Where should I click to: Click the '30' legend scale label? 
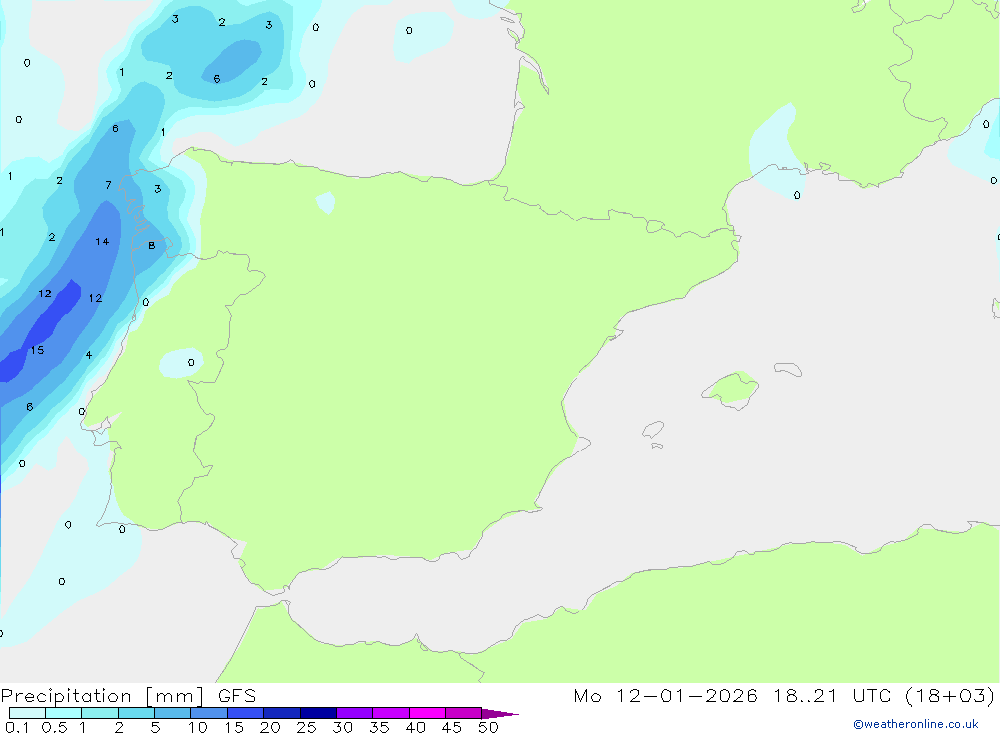[343, 727]
